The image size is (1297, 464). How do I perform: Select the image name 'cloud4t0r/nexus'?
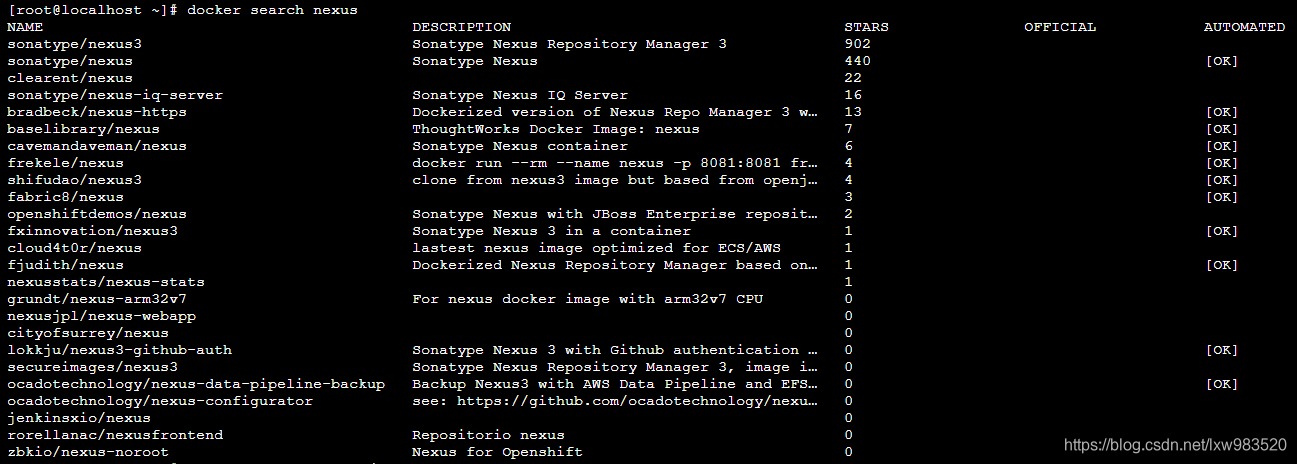click(74, 248)
